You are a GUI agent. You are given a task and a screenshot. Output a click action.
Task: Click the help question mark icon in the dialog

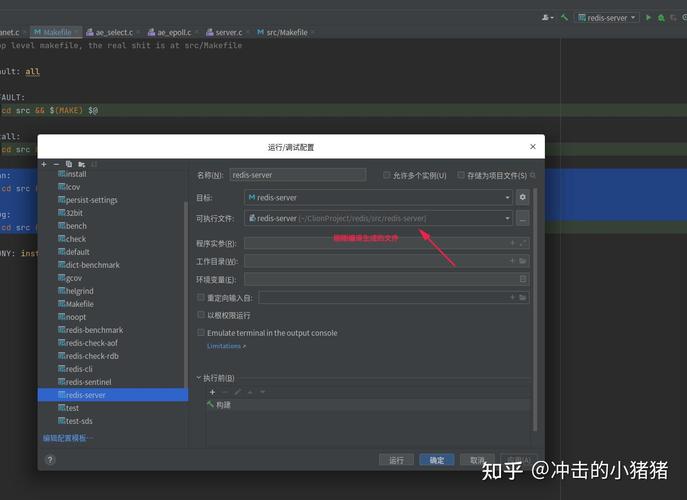click(x=50, y=460)
